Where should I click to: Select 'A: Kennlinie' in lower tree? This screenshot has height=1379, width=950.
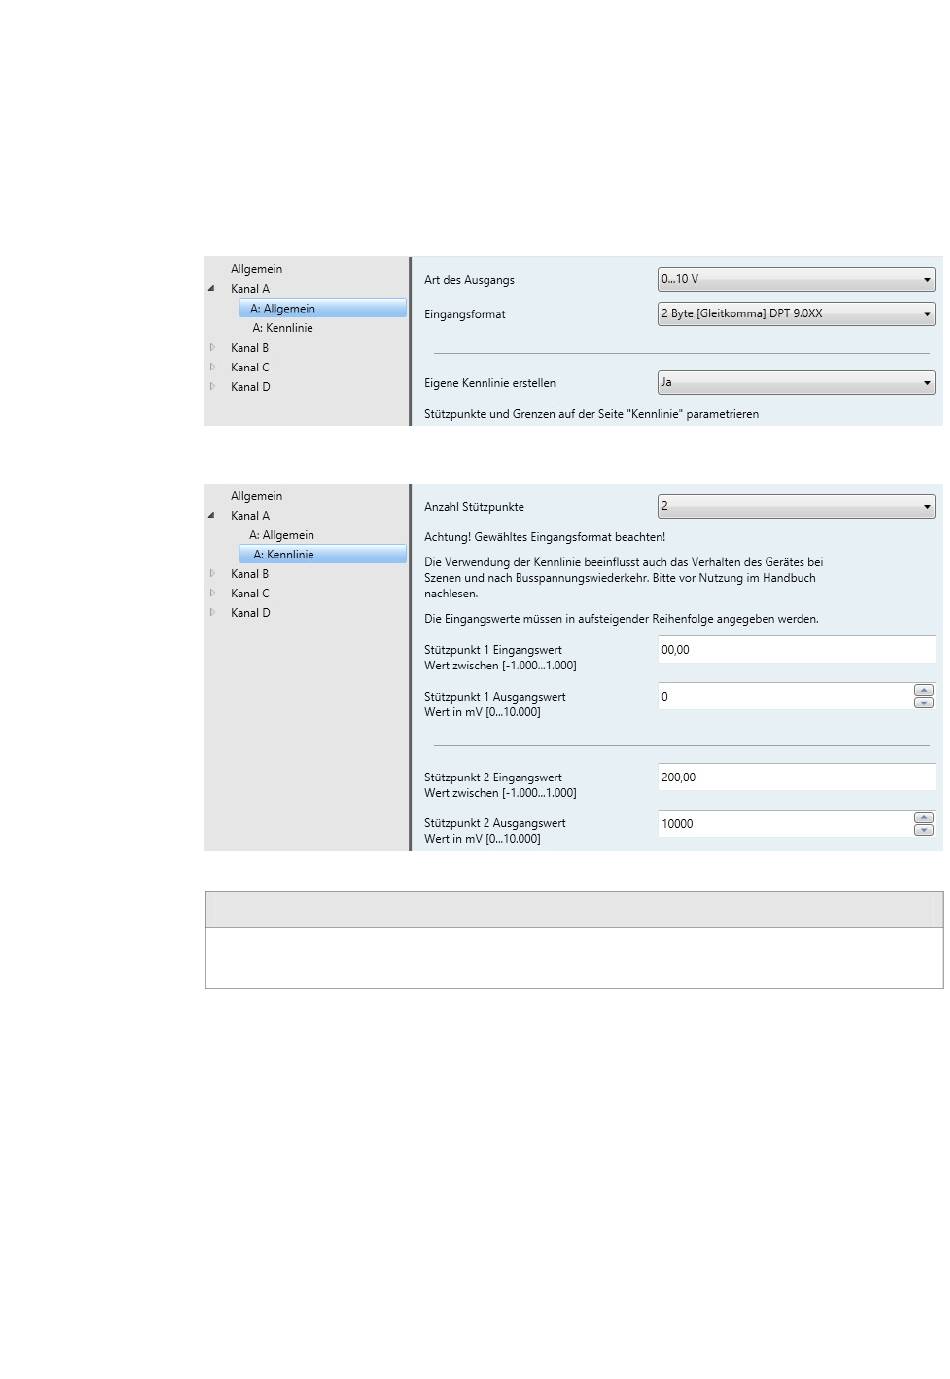point(323,555)
